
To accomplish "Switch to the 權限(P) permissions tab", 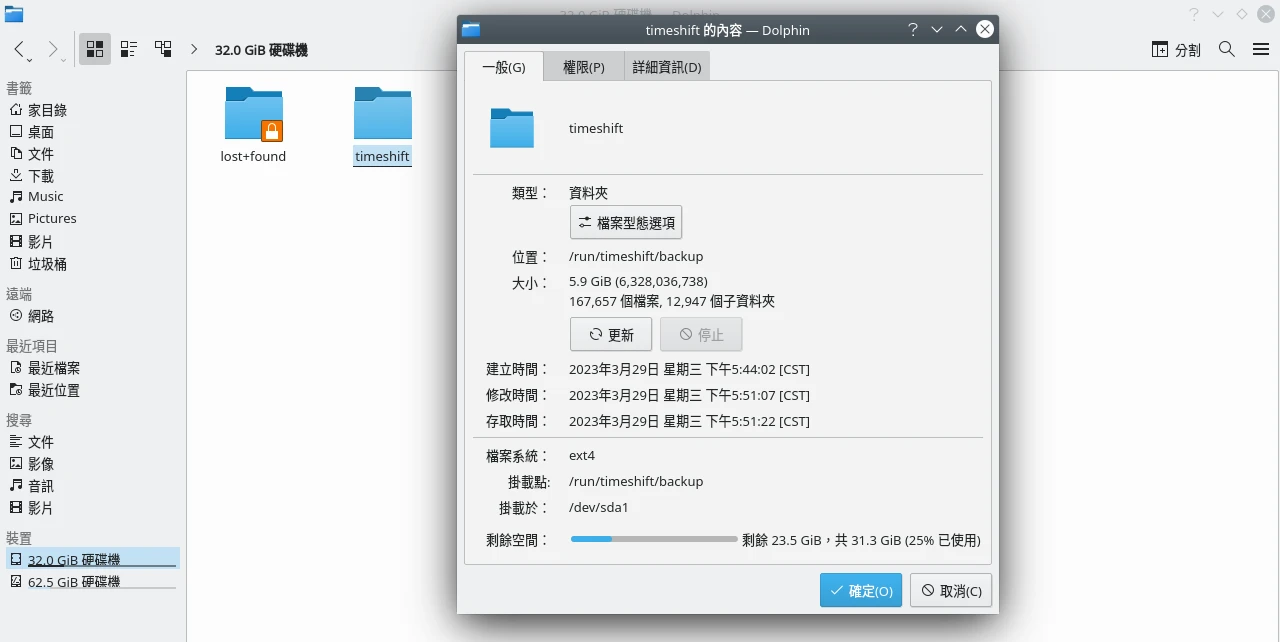I will [583, 67].
